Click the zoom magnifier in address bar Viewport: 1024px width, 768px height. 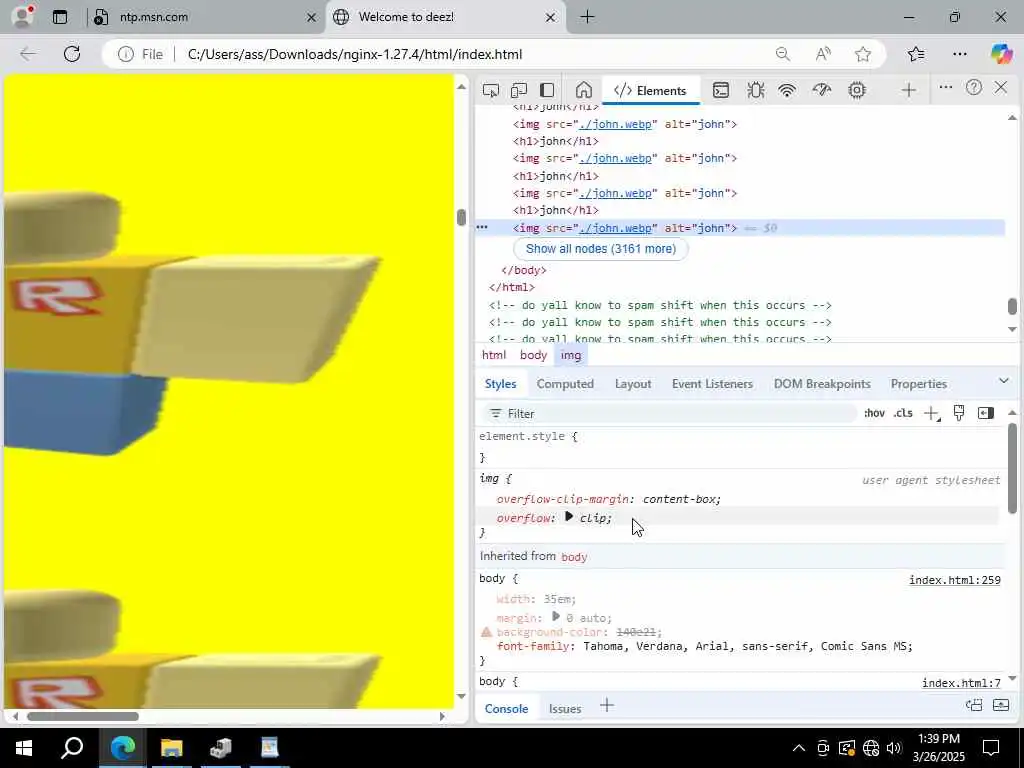tap(782, 54)
